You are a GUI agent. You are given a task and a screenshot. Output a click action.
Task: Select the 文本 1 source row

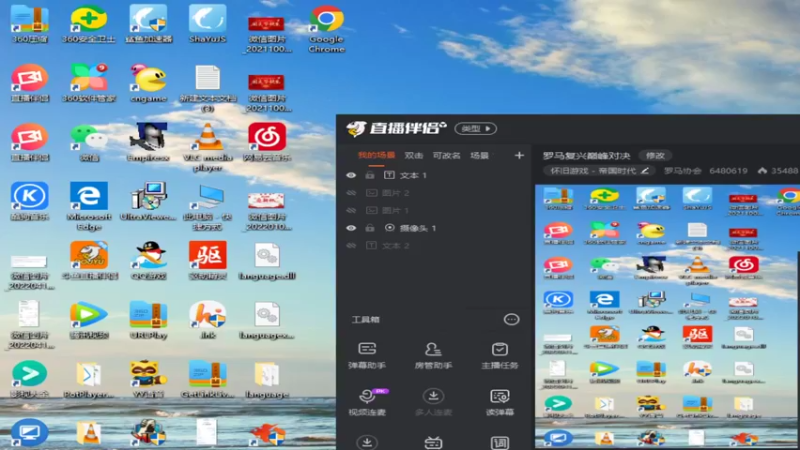pyautogui.click(x=434, y=175)
